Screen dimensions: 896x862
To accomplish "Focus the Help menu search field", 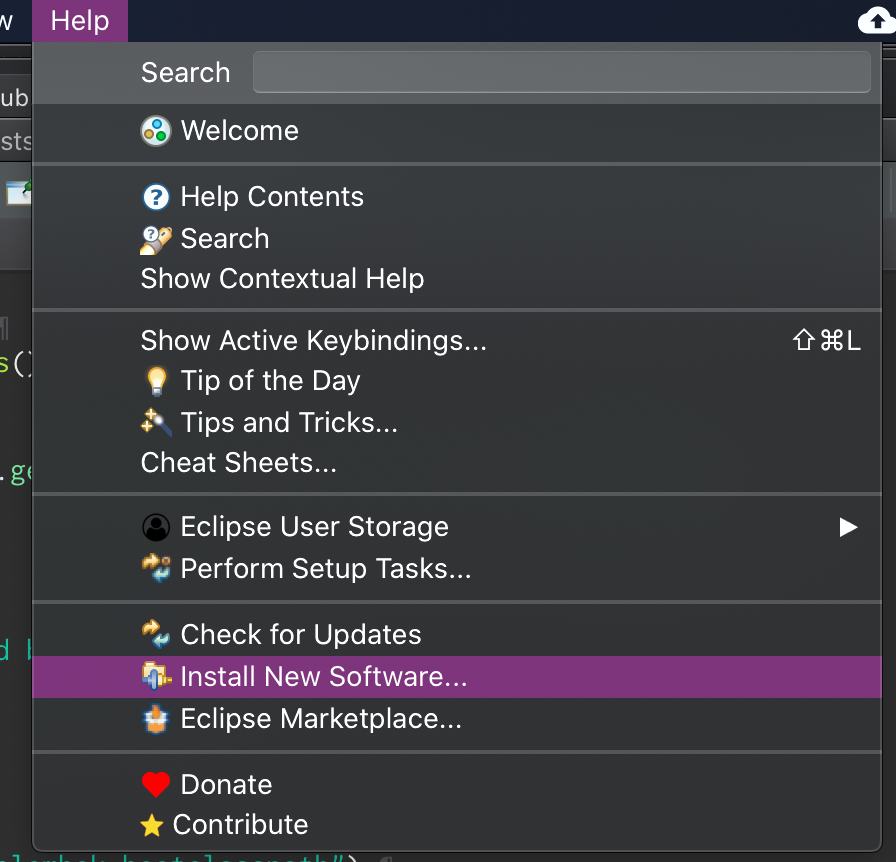I will click(562, 72).
